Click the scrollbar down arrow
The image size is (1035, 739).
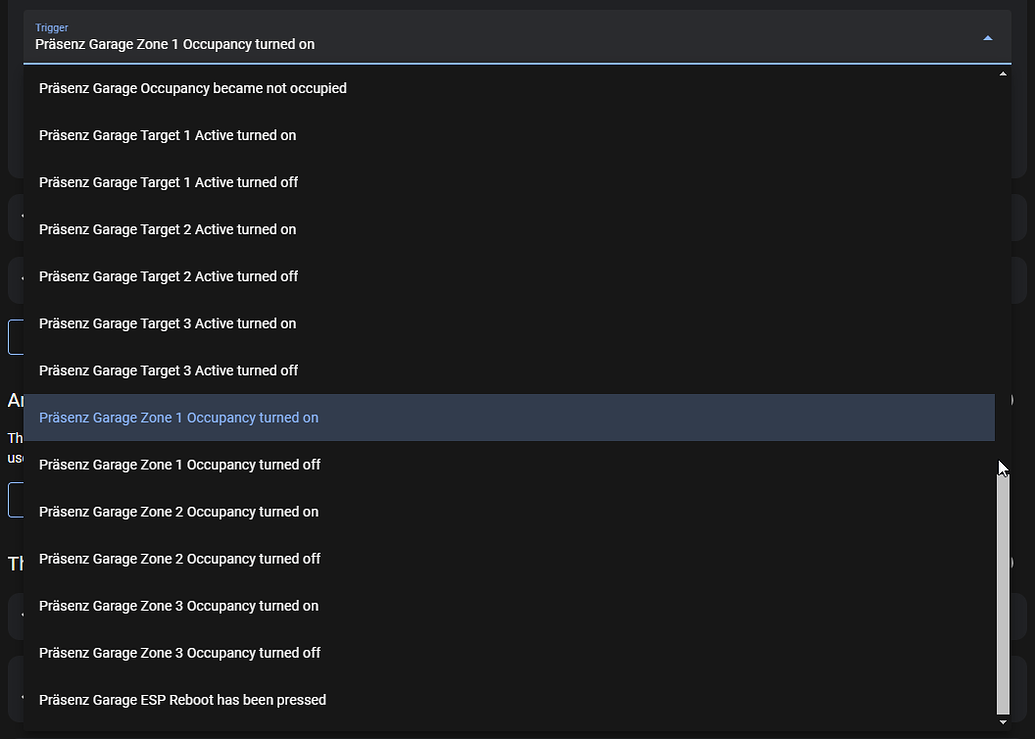coord(1002,721)
